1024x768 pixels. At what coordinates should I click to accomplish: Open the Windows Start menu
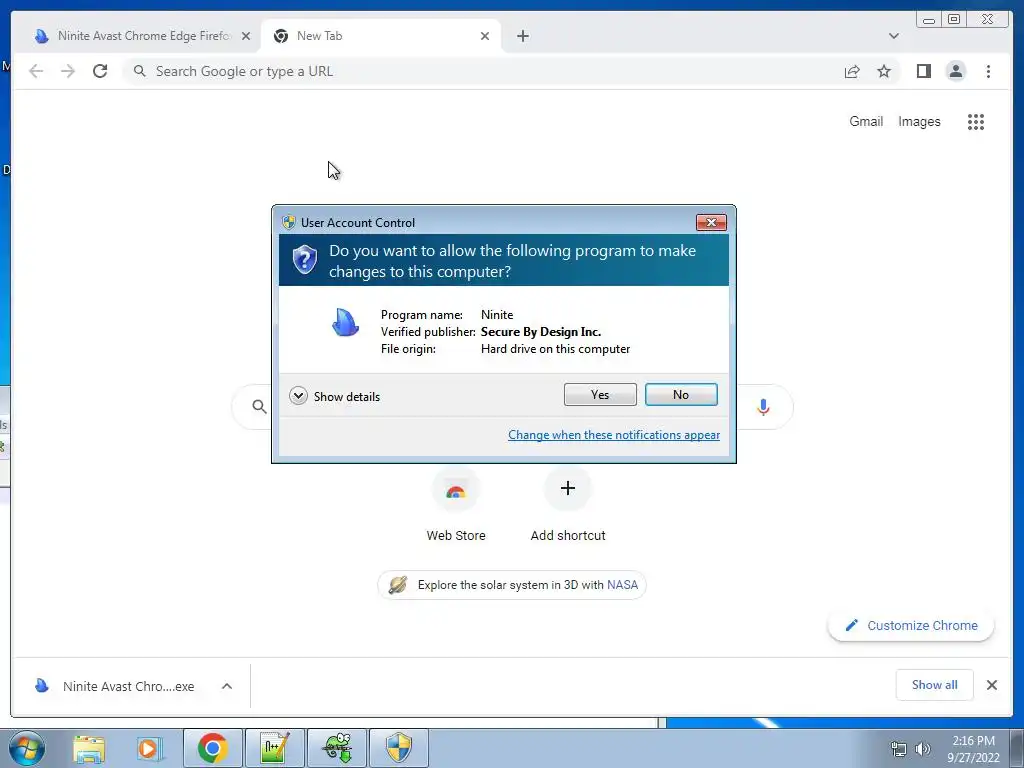[27, 748]
